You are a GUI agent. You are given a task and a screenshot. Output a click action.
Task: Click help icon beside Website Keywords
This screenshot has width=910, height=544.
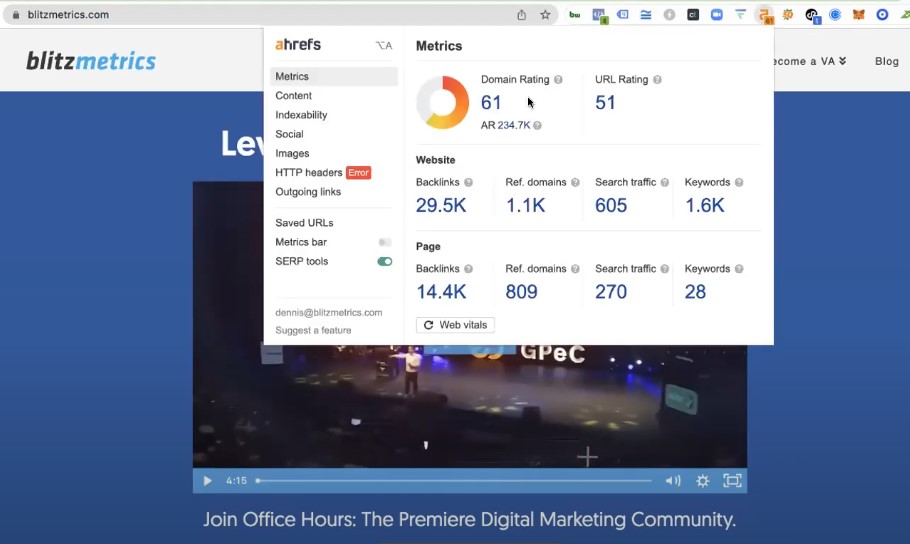tap(739, 182)
